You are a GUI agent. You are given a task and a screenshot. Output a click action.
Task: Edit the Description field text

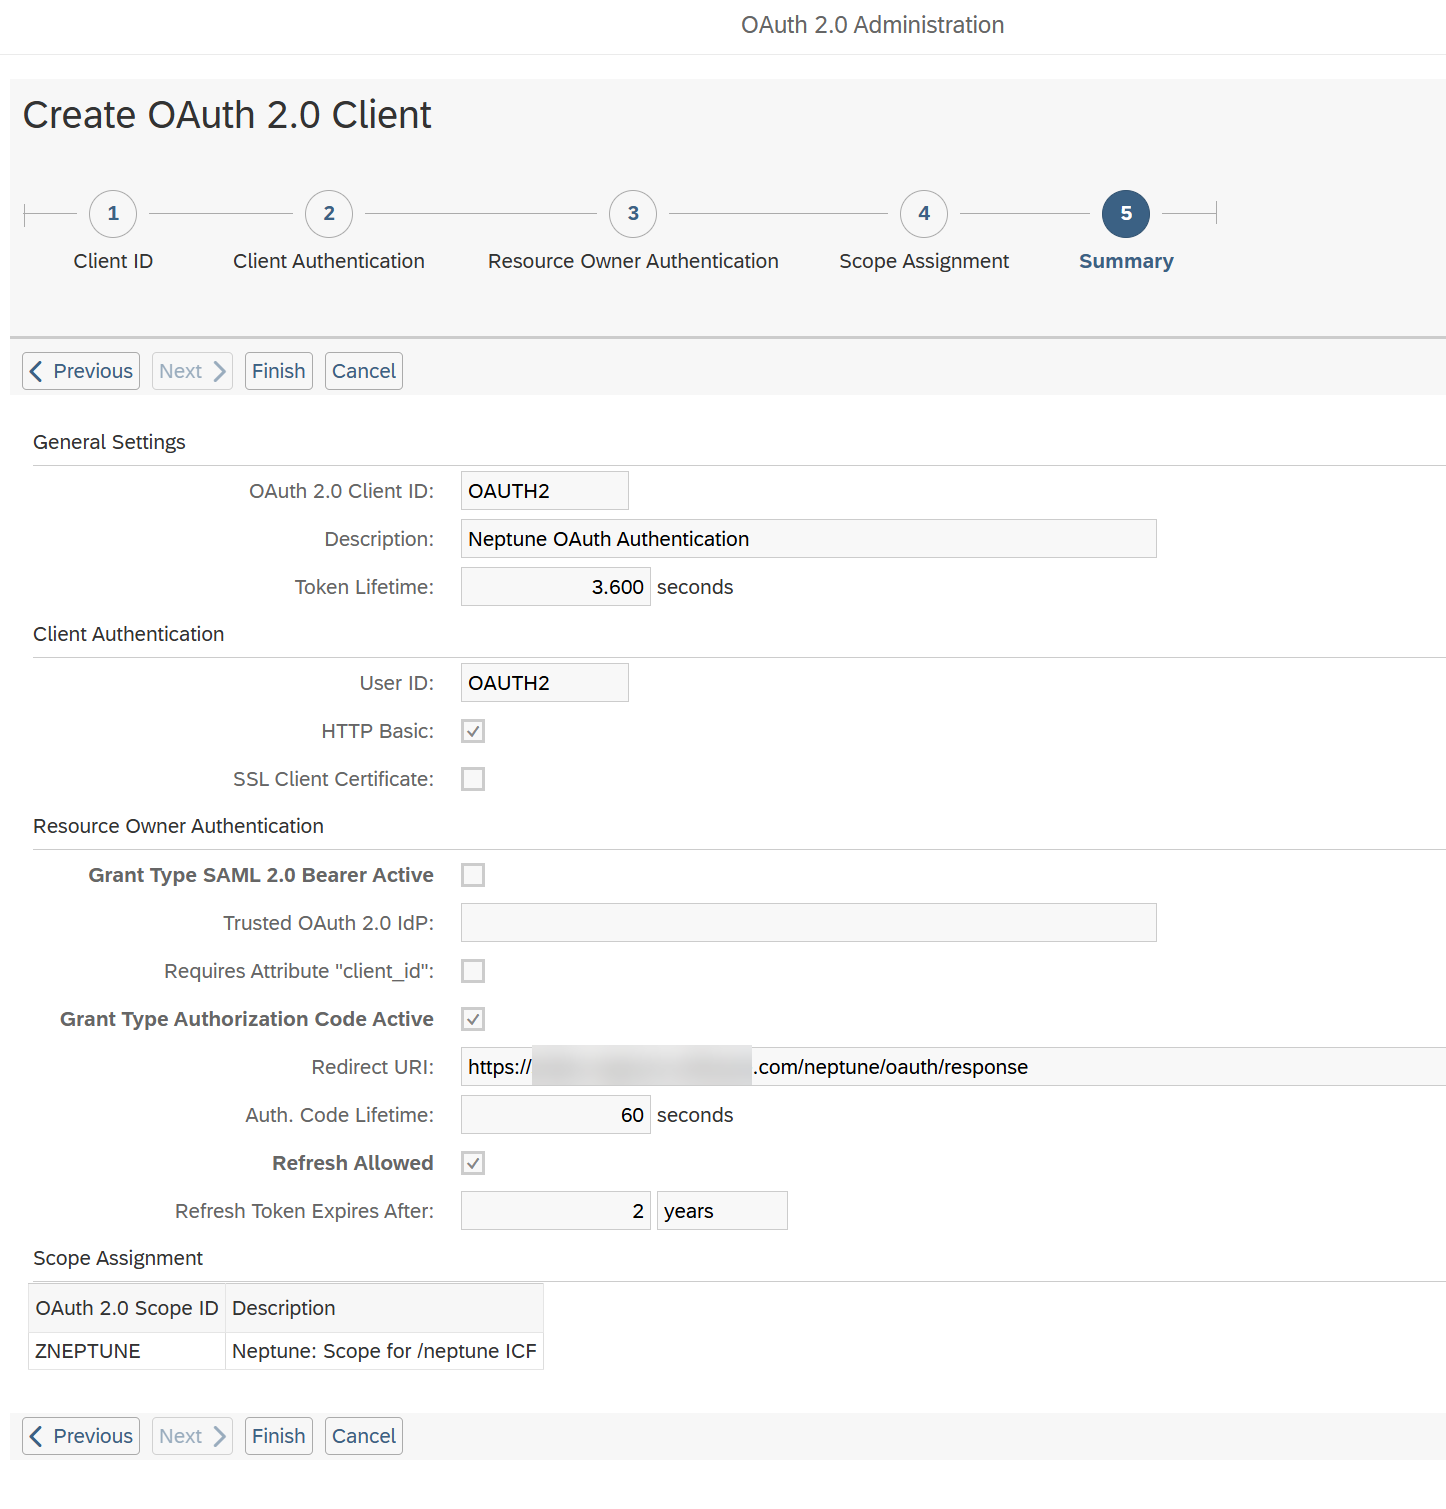807,538
